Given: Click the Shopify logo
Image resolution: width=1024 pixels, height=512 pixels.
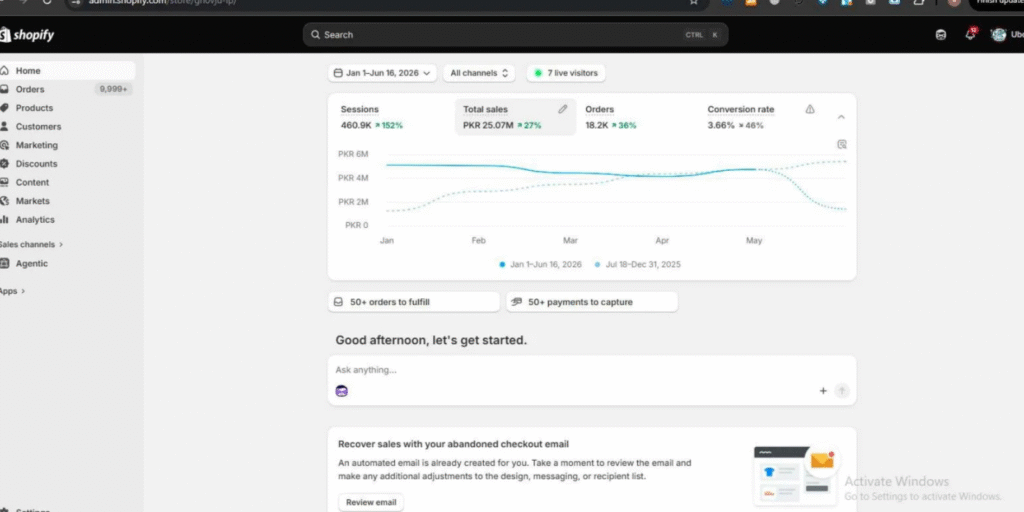Looking at the screenshot, I should pos(27,35).
